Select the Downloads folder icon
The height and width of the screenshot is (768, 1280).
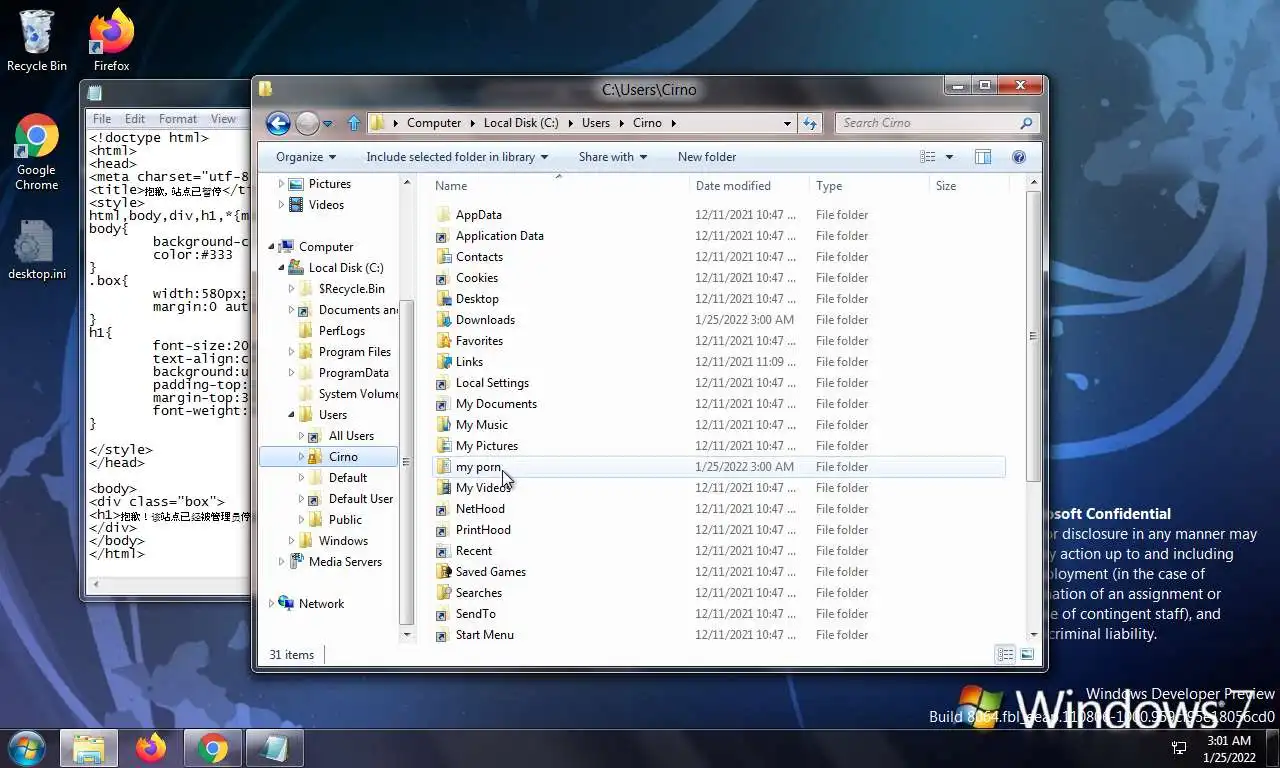point(444,320)
